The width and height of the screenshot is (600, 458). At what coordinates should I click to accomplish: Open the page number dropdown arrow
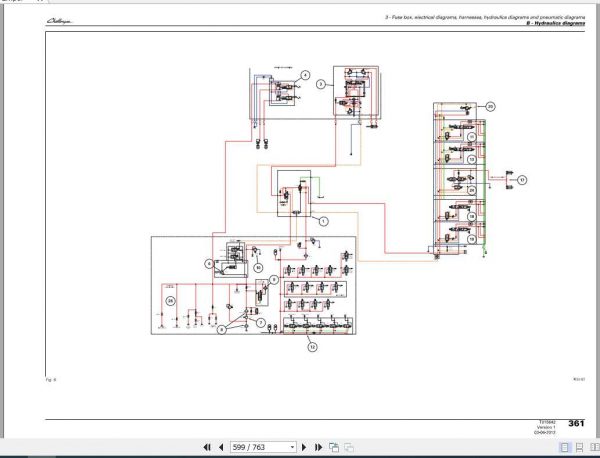(292, 447)
